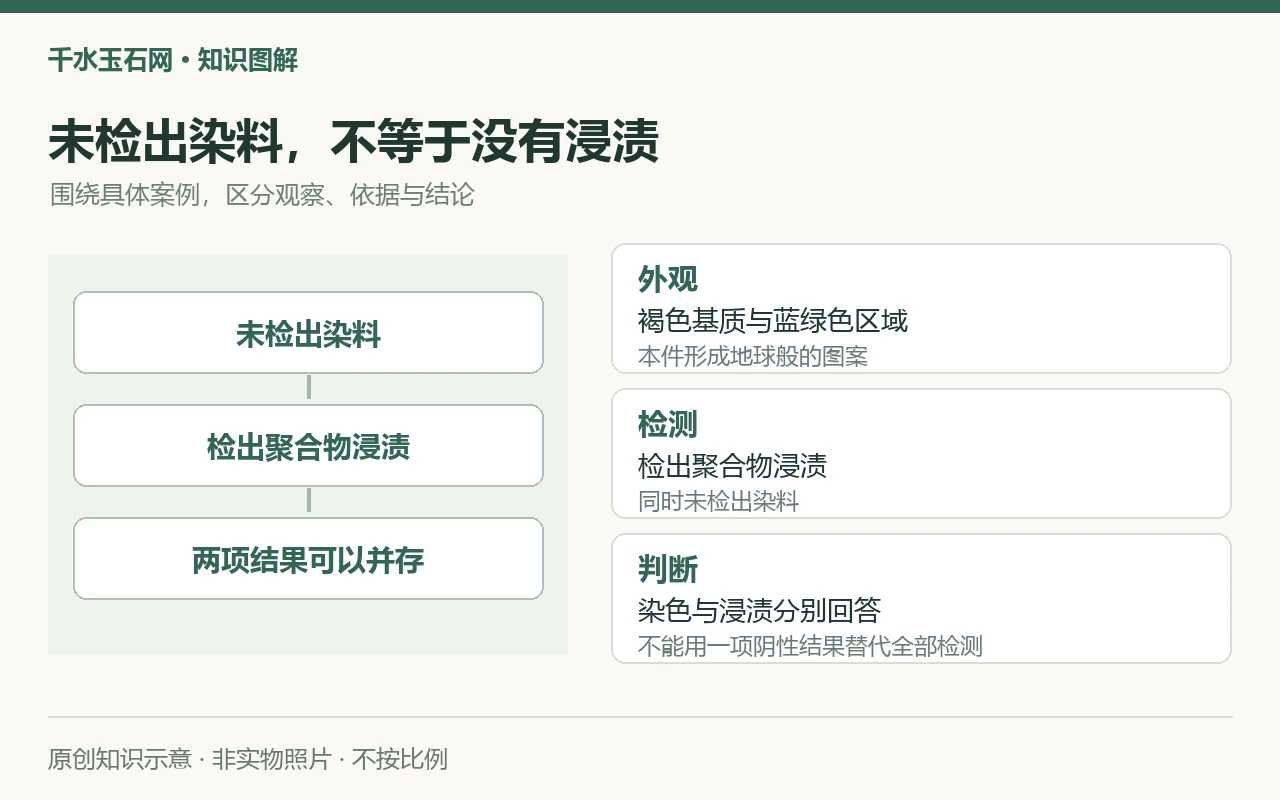Click the caption 不能用一项阴性结果替代全部检测
Screen dimensions: 1280x800
pos(810,646)
